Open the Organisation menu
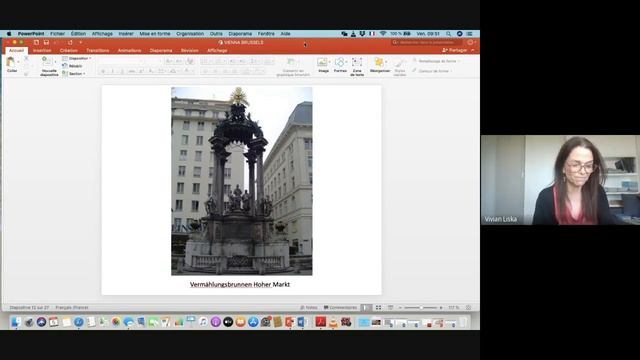The width and height of the screenshot is (640, 360). pyautogui.click(x=190, y=34)
